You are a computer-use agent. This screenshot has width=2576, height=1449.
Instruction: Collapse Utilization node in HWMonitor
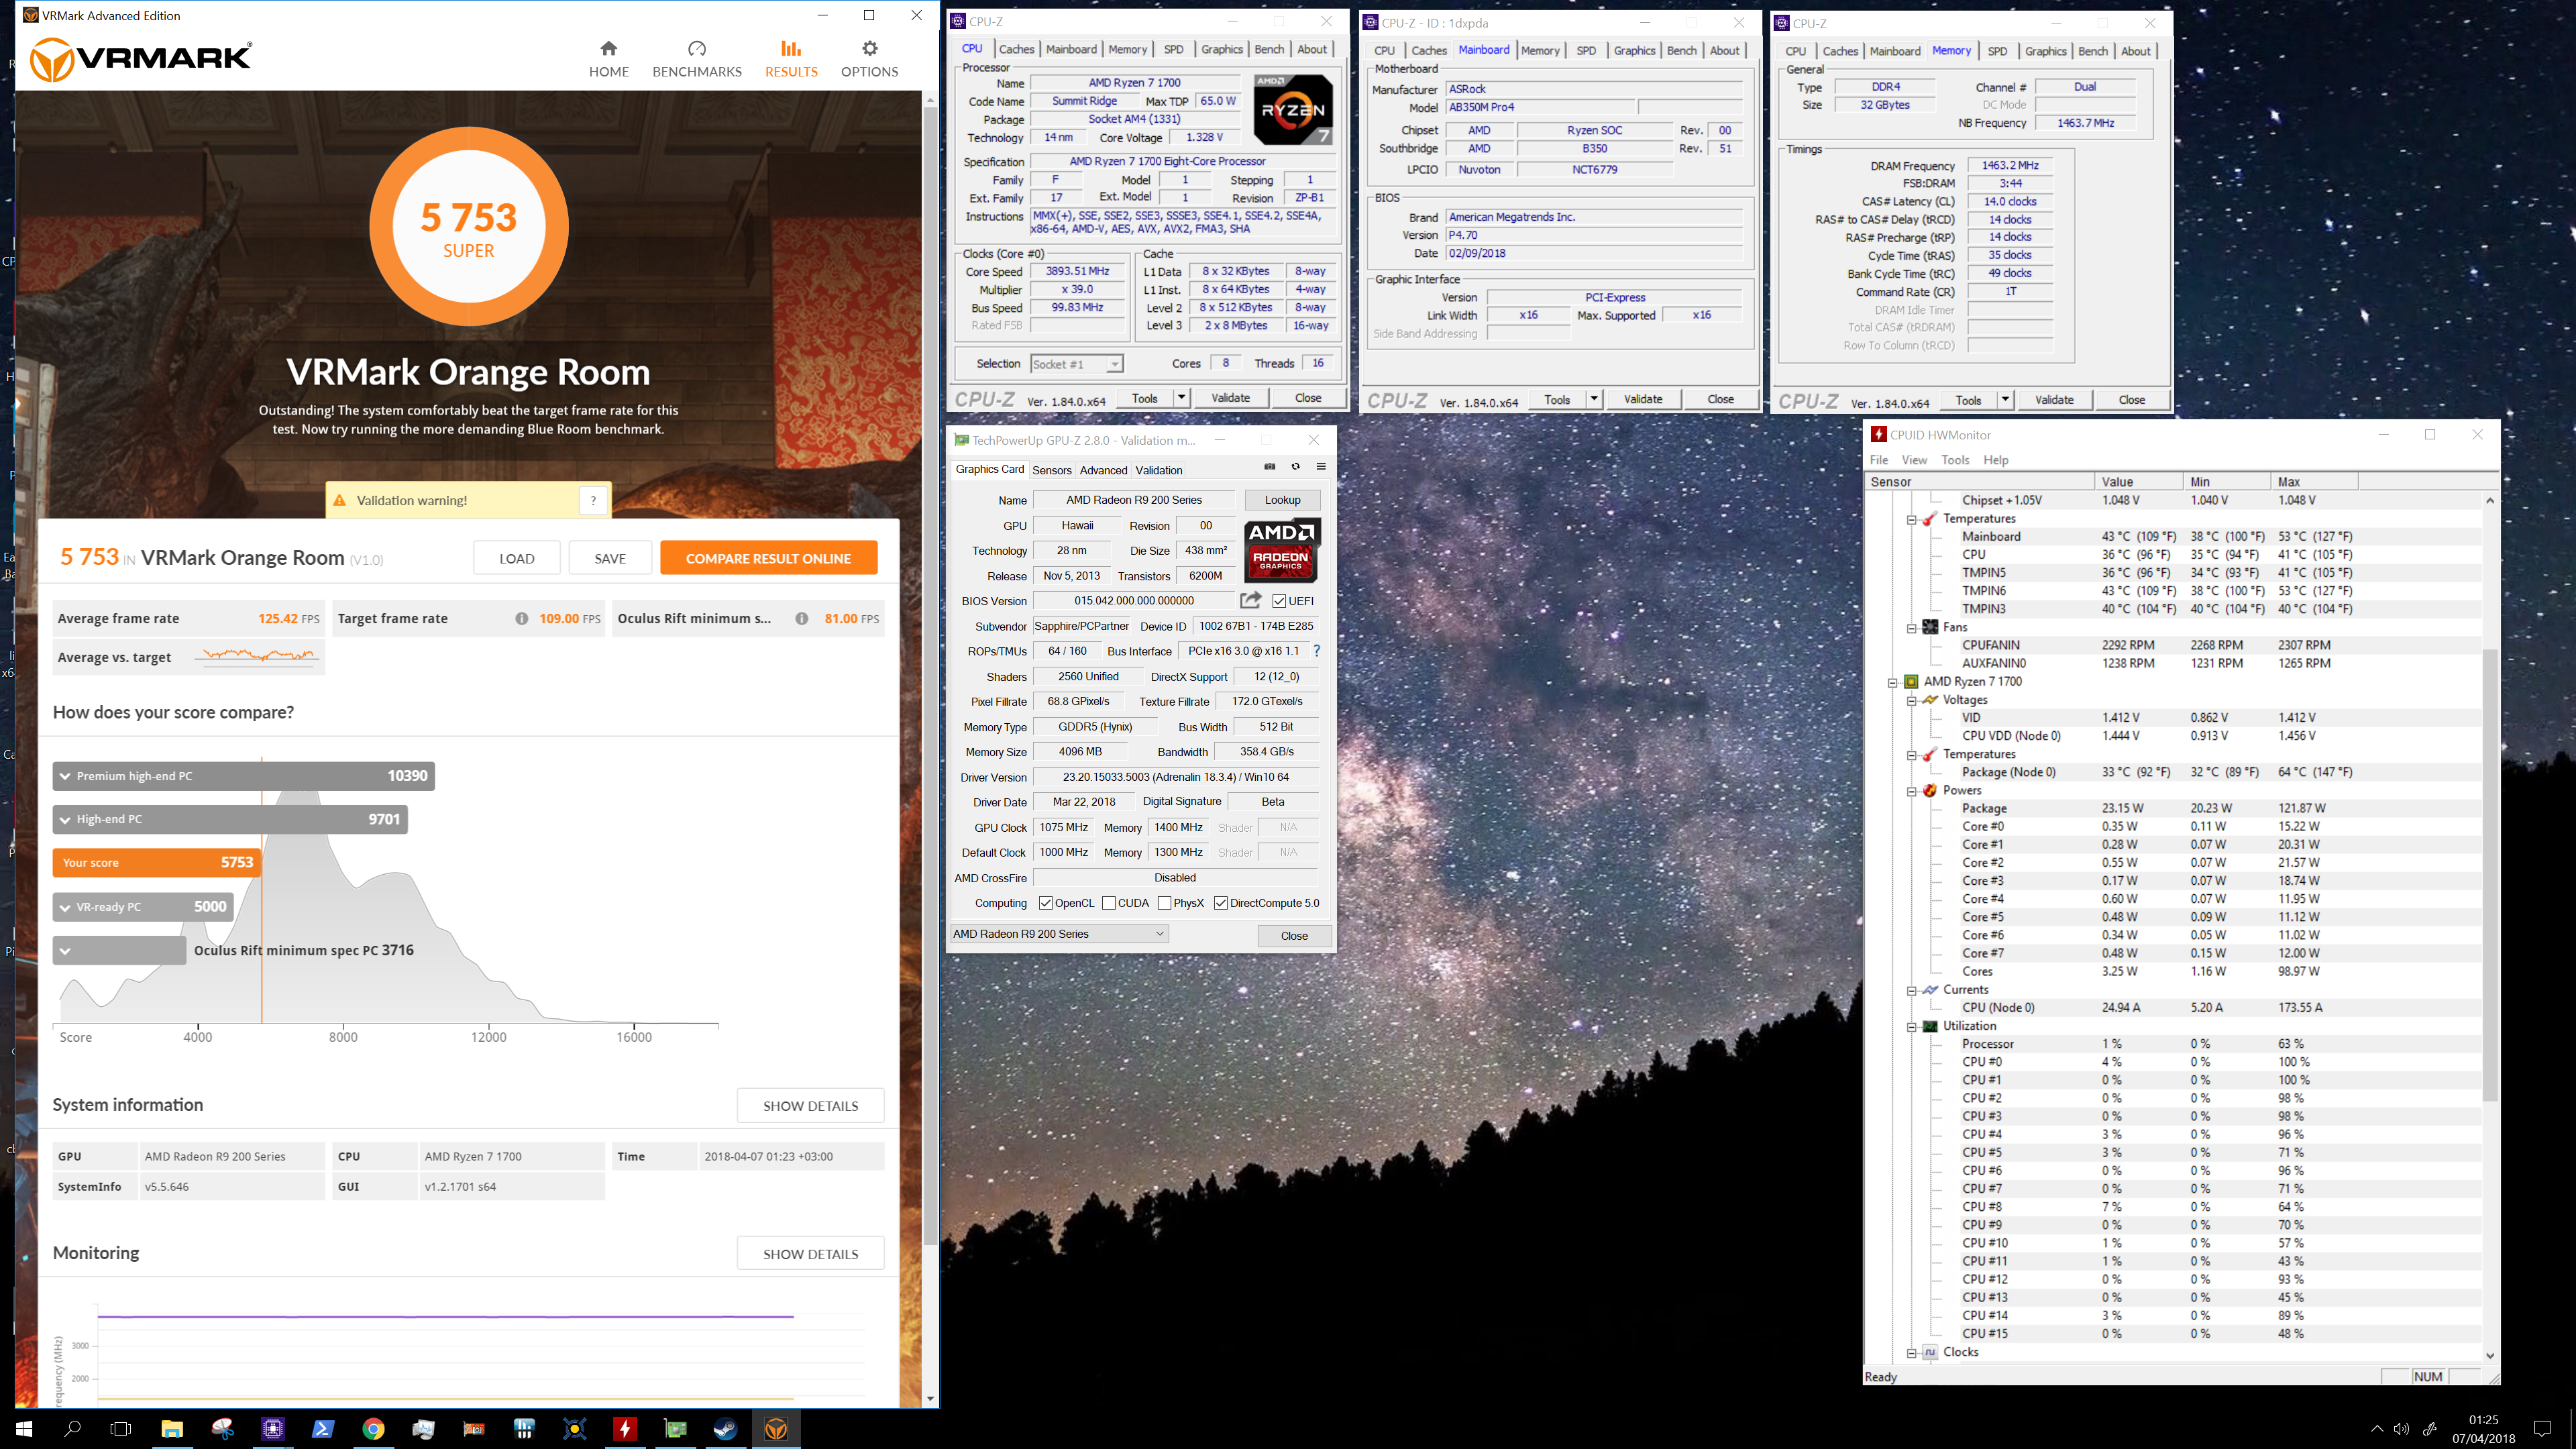(1912, 1026)
